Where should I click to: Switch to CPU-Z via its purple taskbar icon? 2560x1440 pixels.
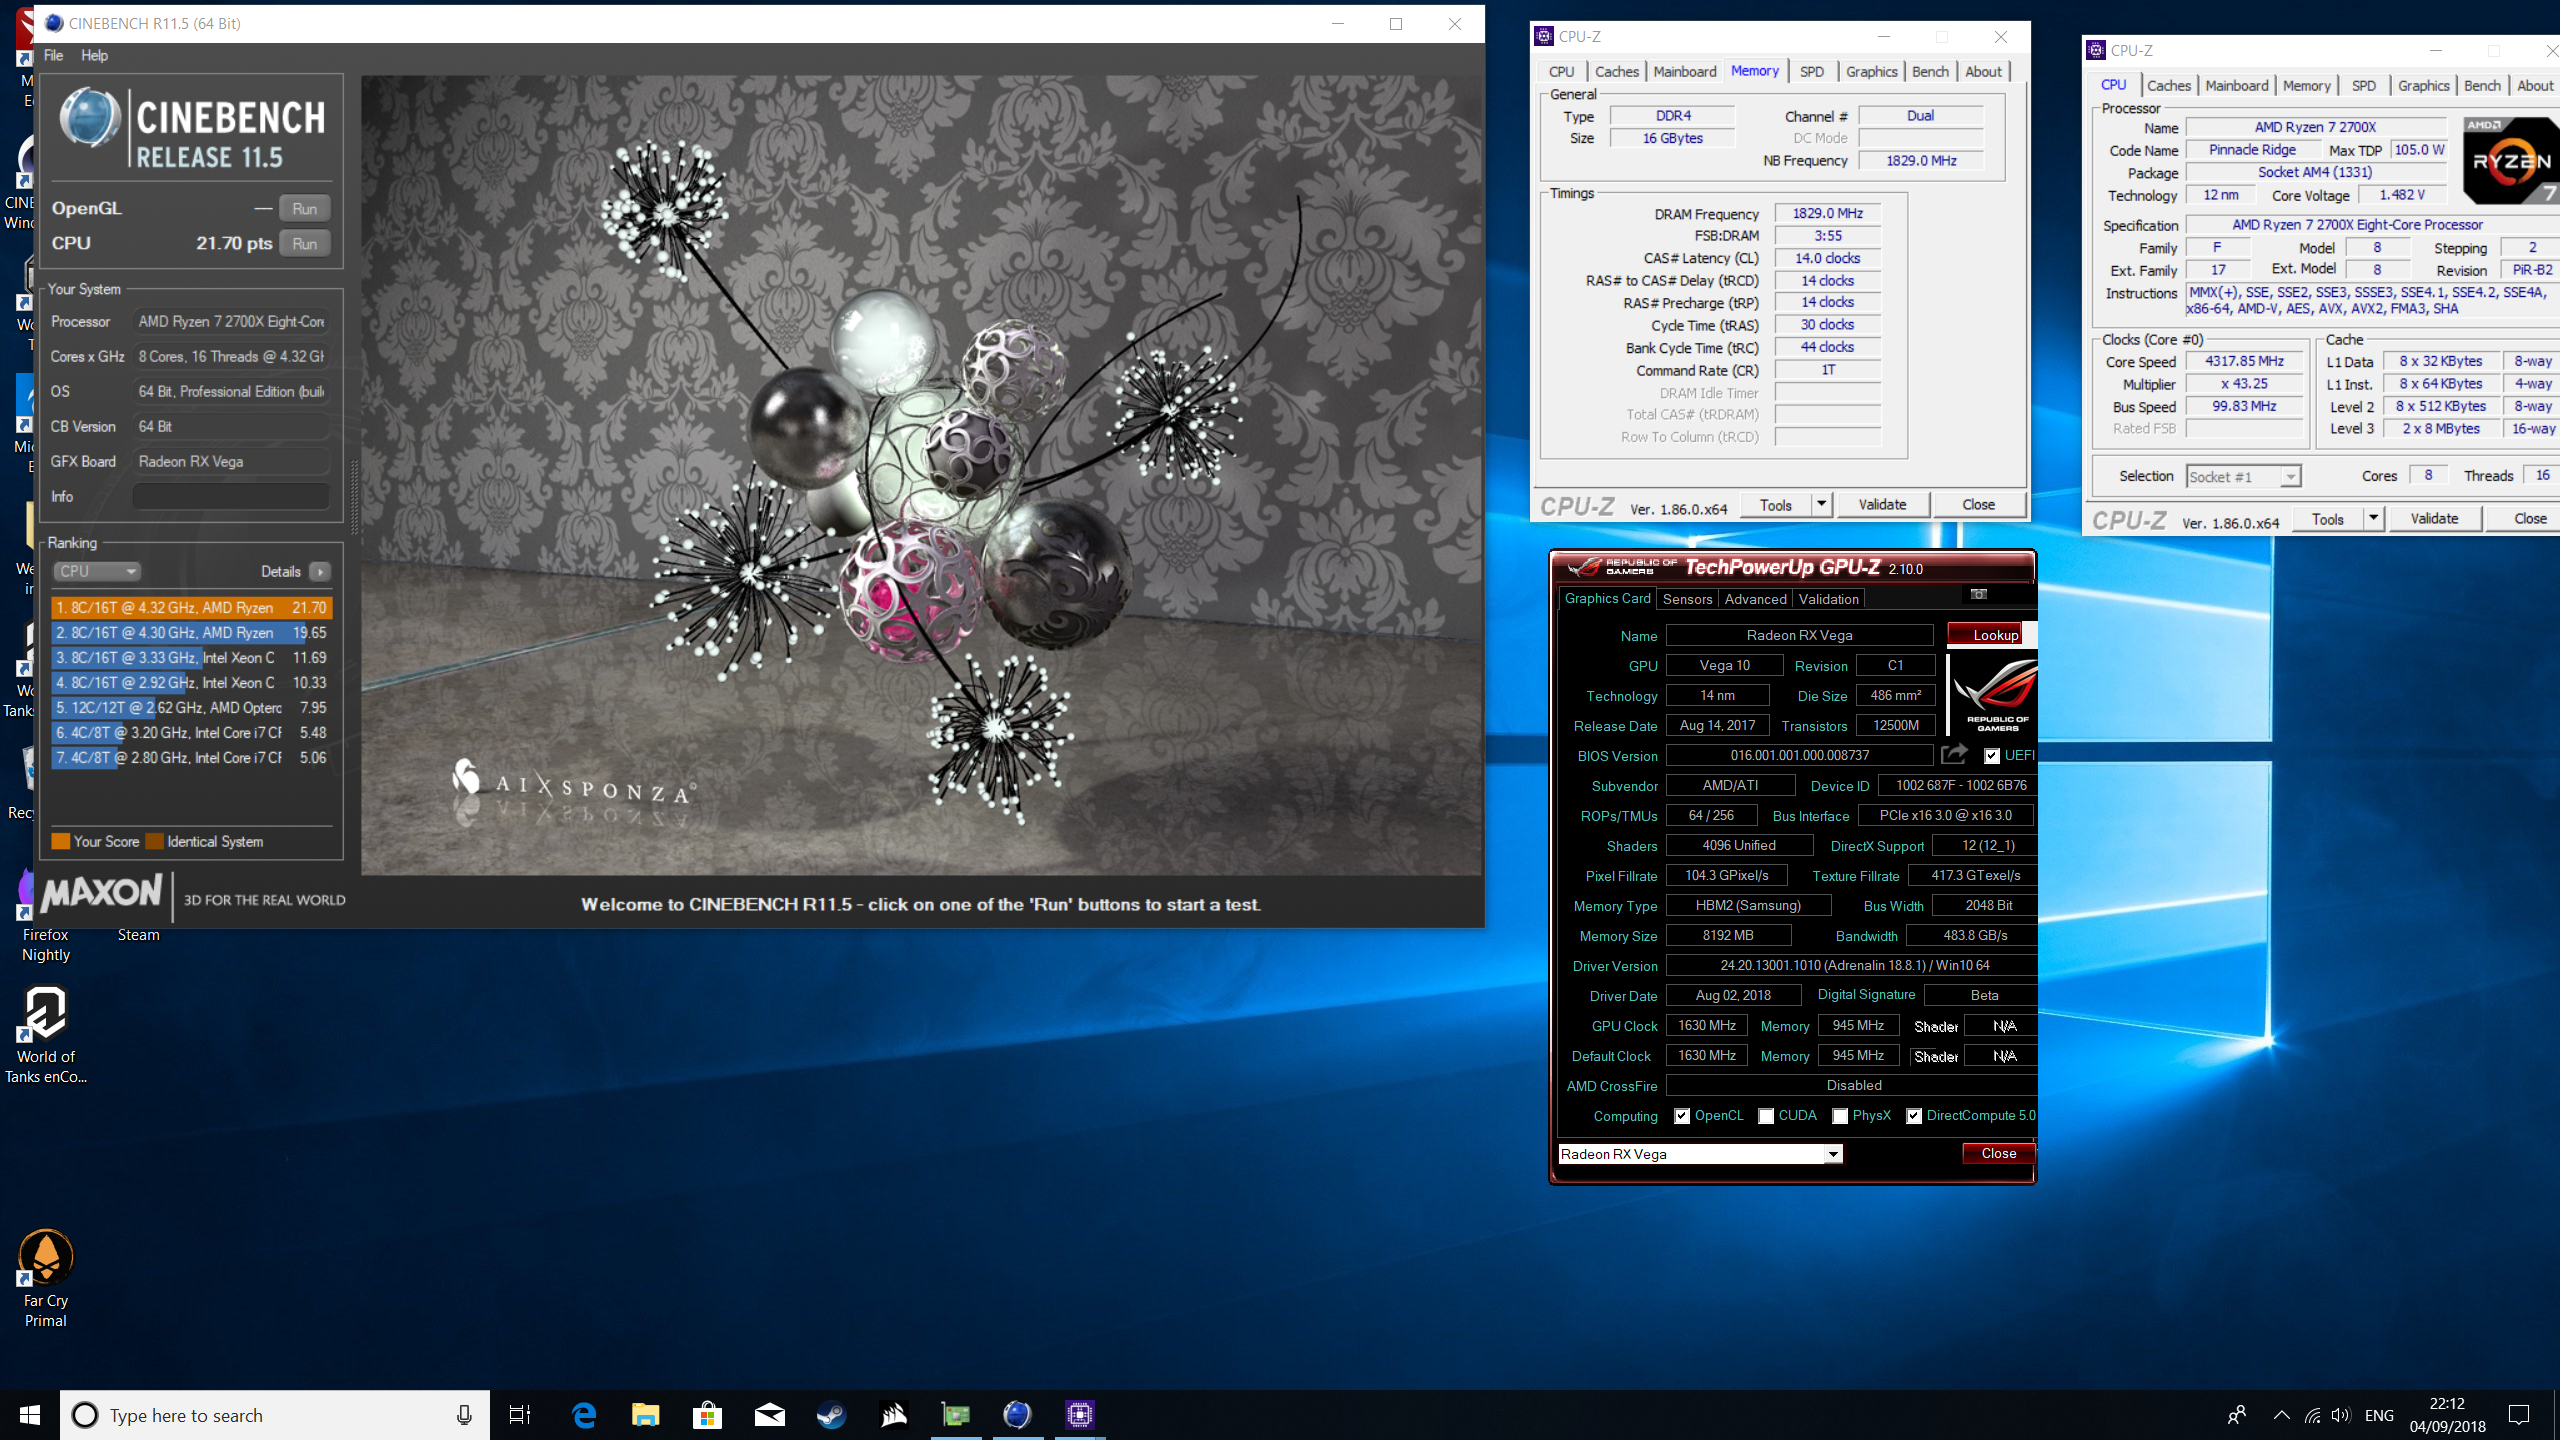click(1079, 1415)
